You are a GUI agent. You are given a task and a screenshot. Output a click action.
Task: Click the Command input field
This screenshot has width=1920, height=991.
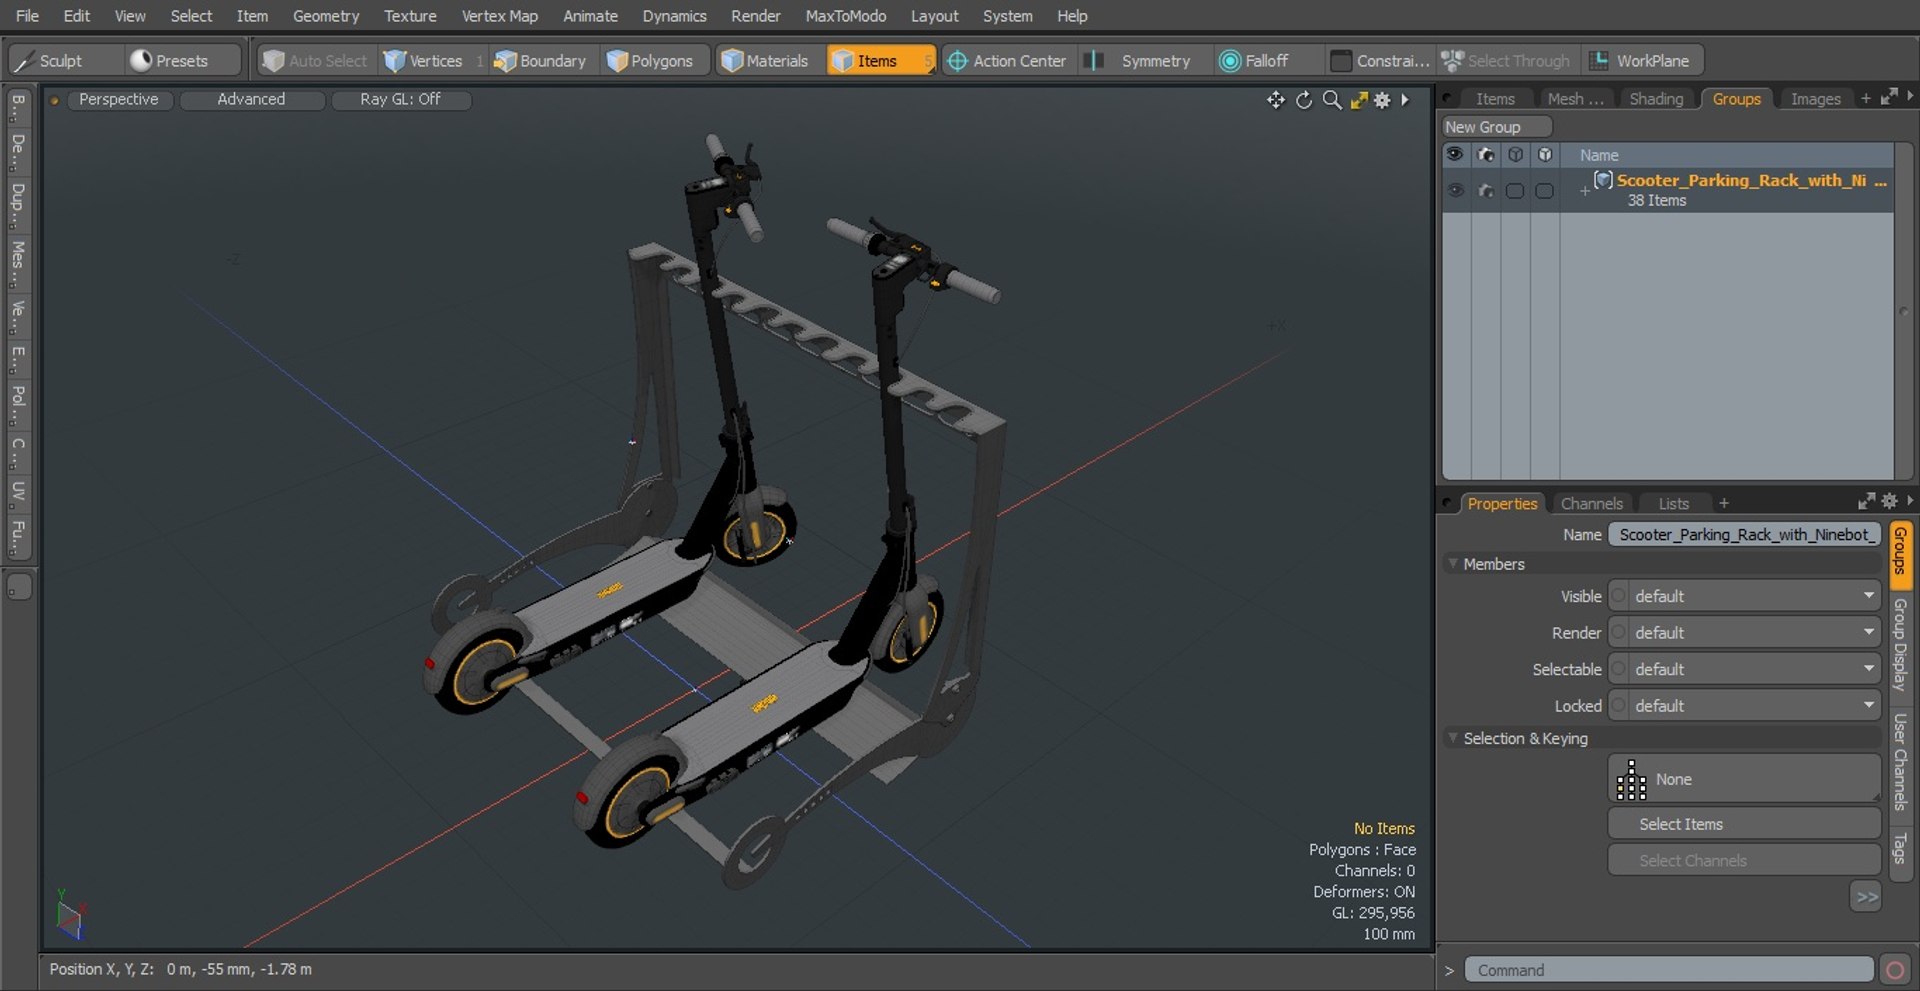(x=1668, y=970)
